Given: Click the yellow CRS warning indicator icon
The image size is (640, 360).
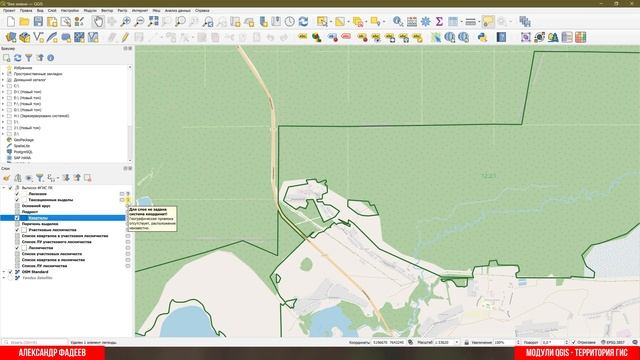Looking at the screenshot, I should 128,200.
